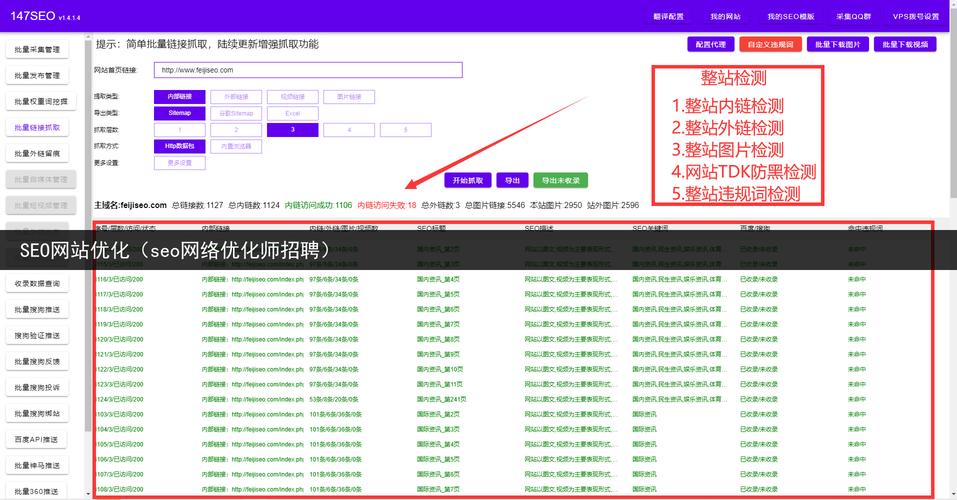Click the 53条/6条/20条/0条 cell
The height and width of the screenshot is (500, 957).
[334, 399]
